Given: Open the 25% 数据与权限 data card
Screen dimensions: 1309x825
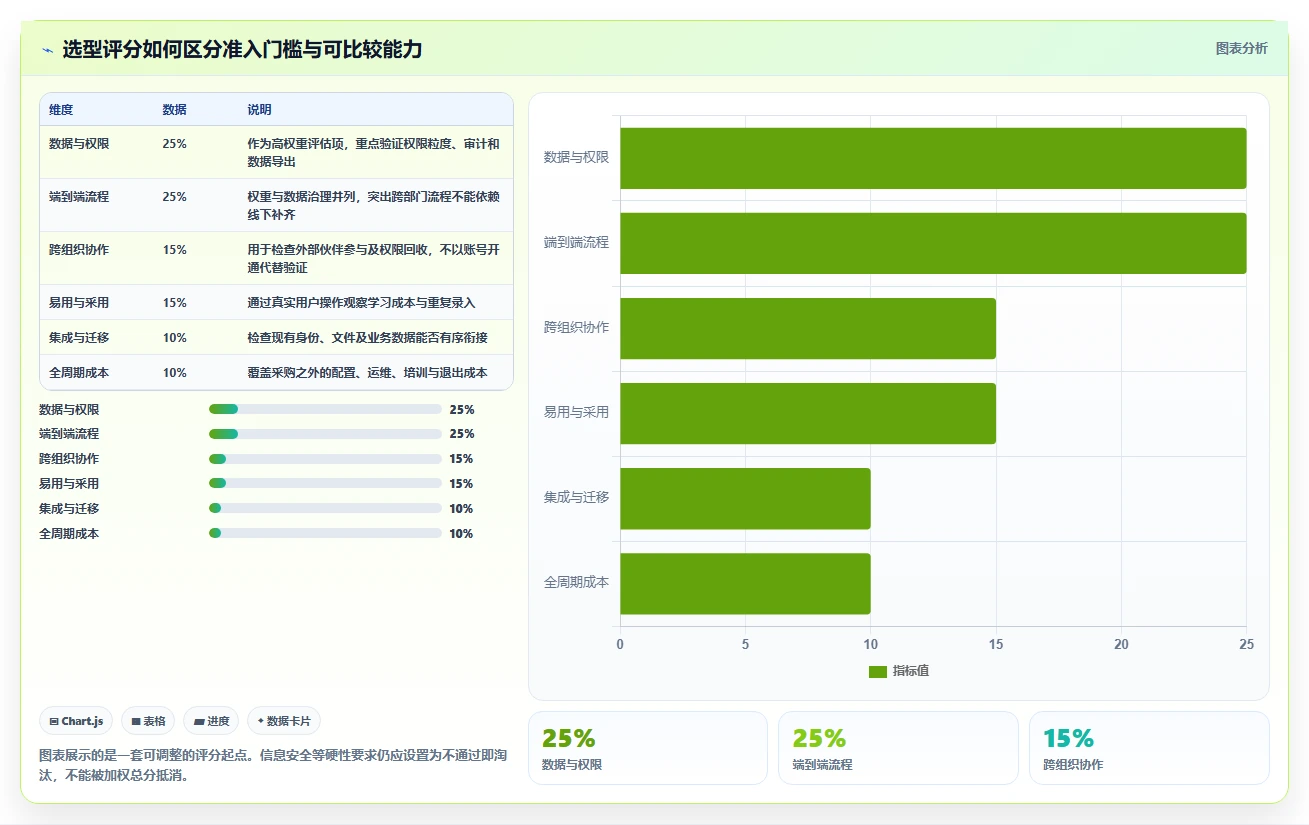Looking at the screenshot, I should 648,748.
